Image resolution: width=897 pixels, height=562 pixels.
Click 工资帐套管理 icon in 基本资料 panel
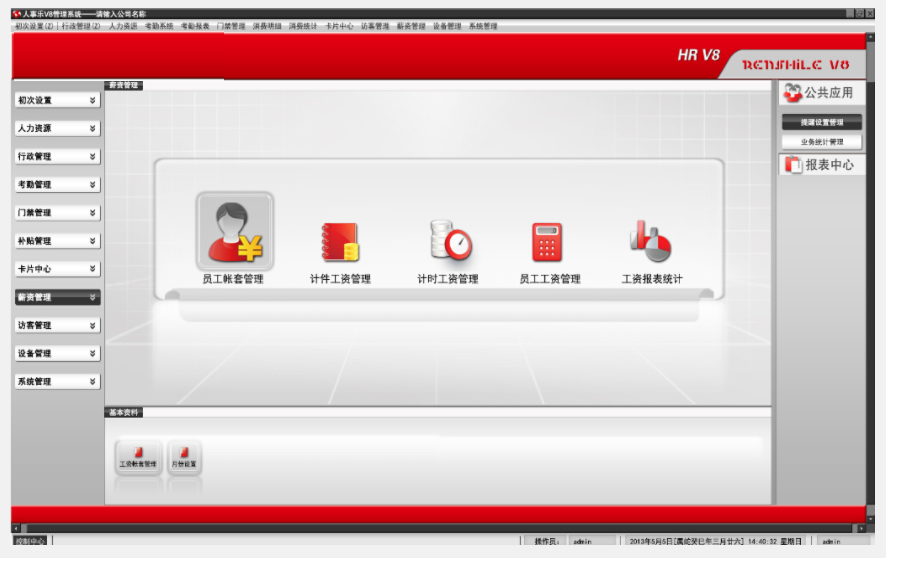click(138, 457)
